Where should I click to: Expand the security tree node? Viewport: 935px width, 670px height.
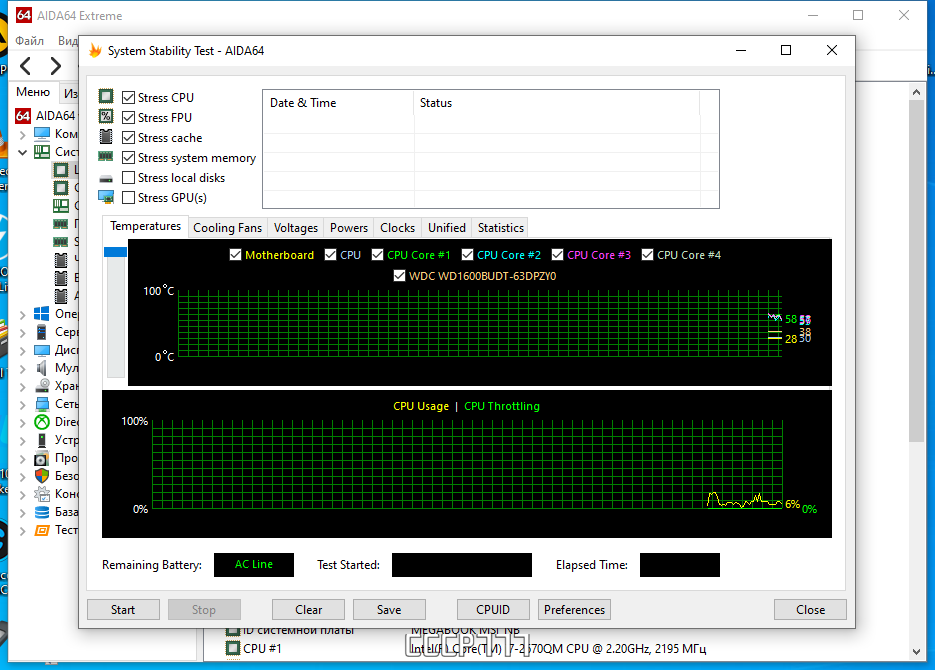23,476
